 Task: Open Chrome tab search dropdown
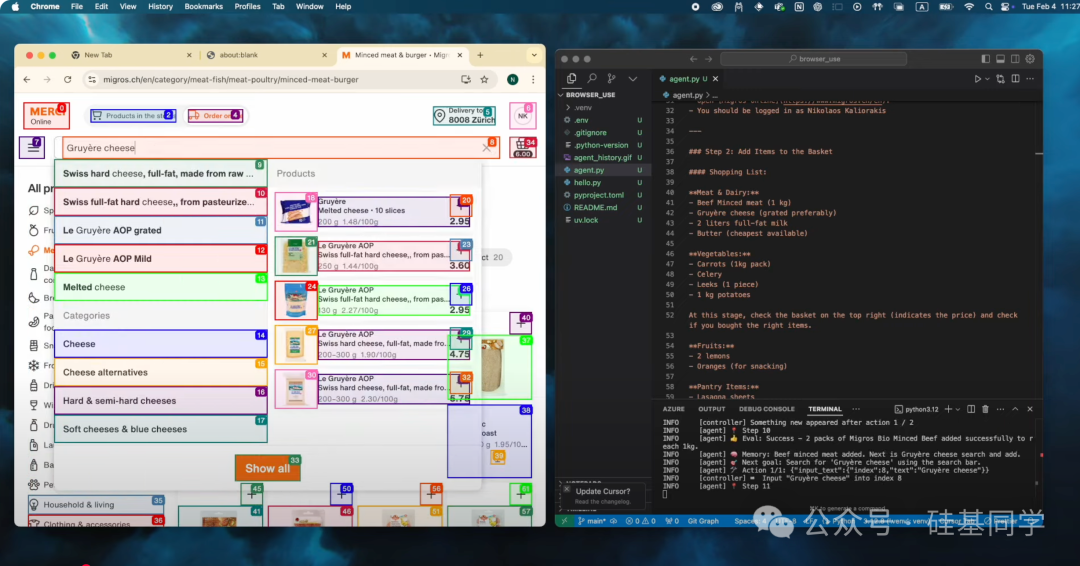534,55
